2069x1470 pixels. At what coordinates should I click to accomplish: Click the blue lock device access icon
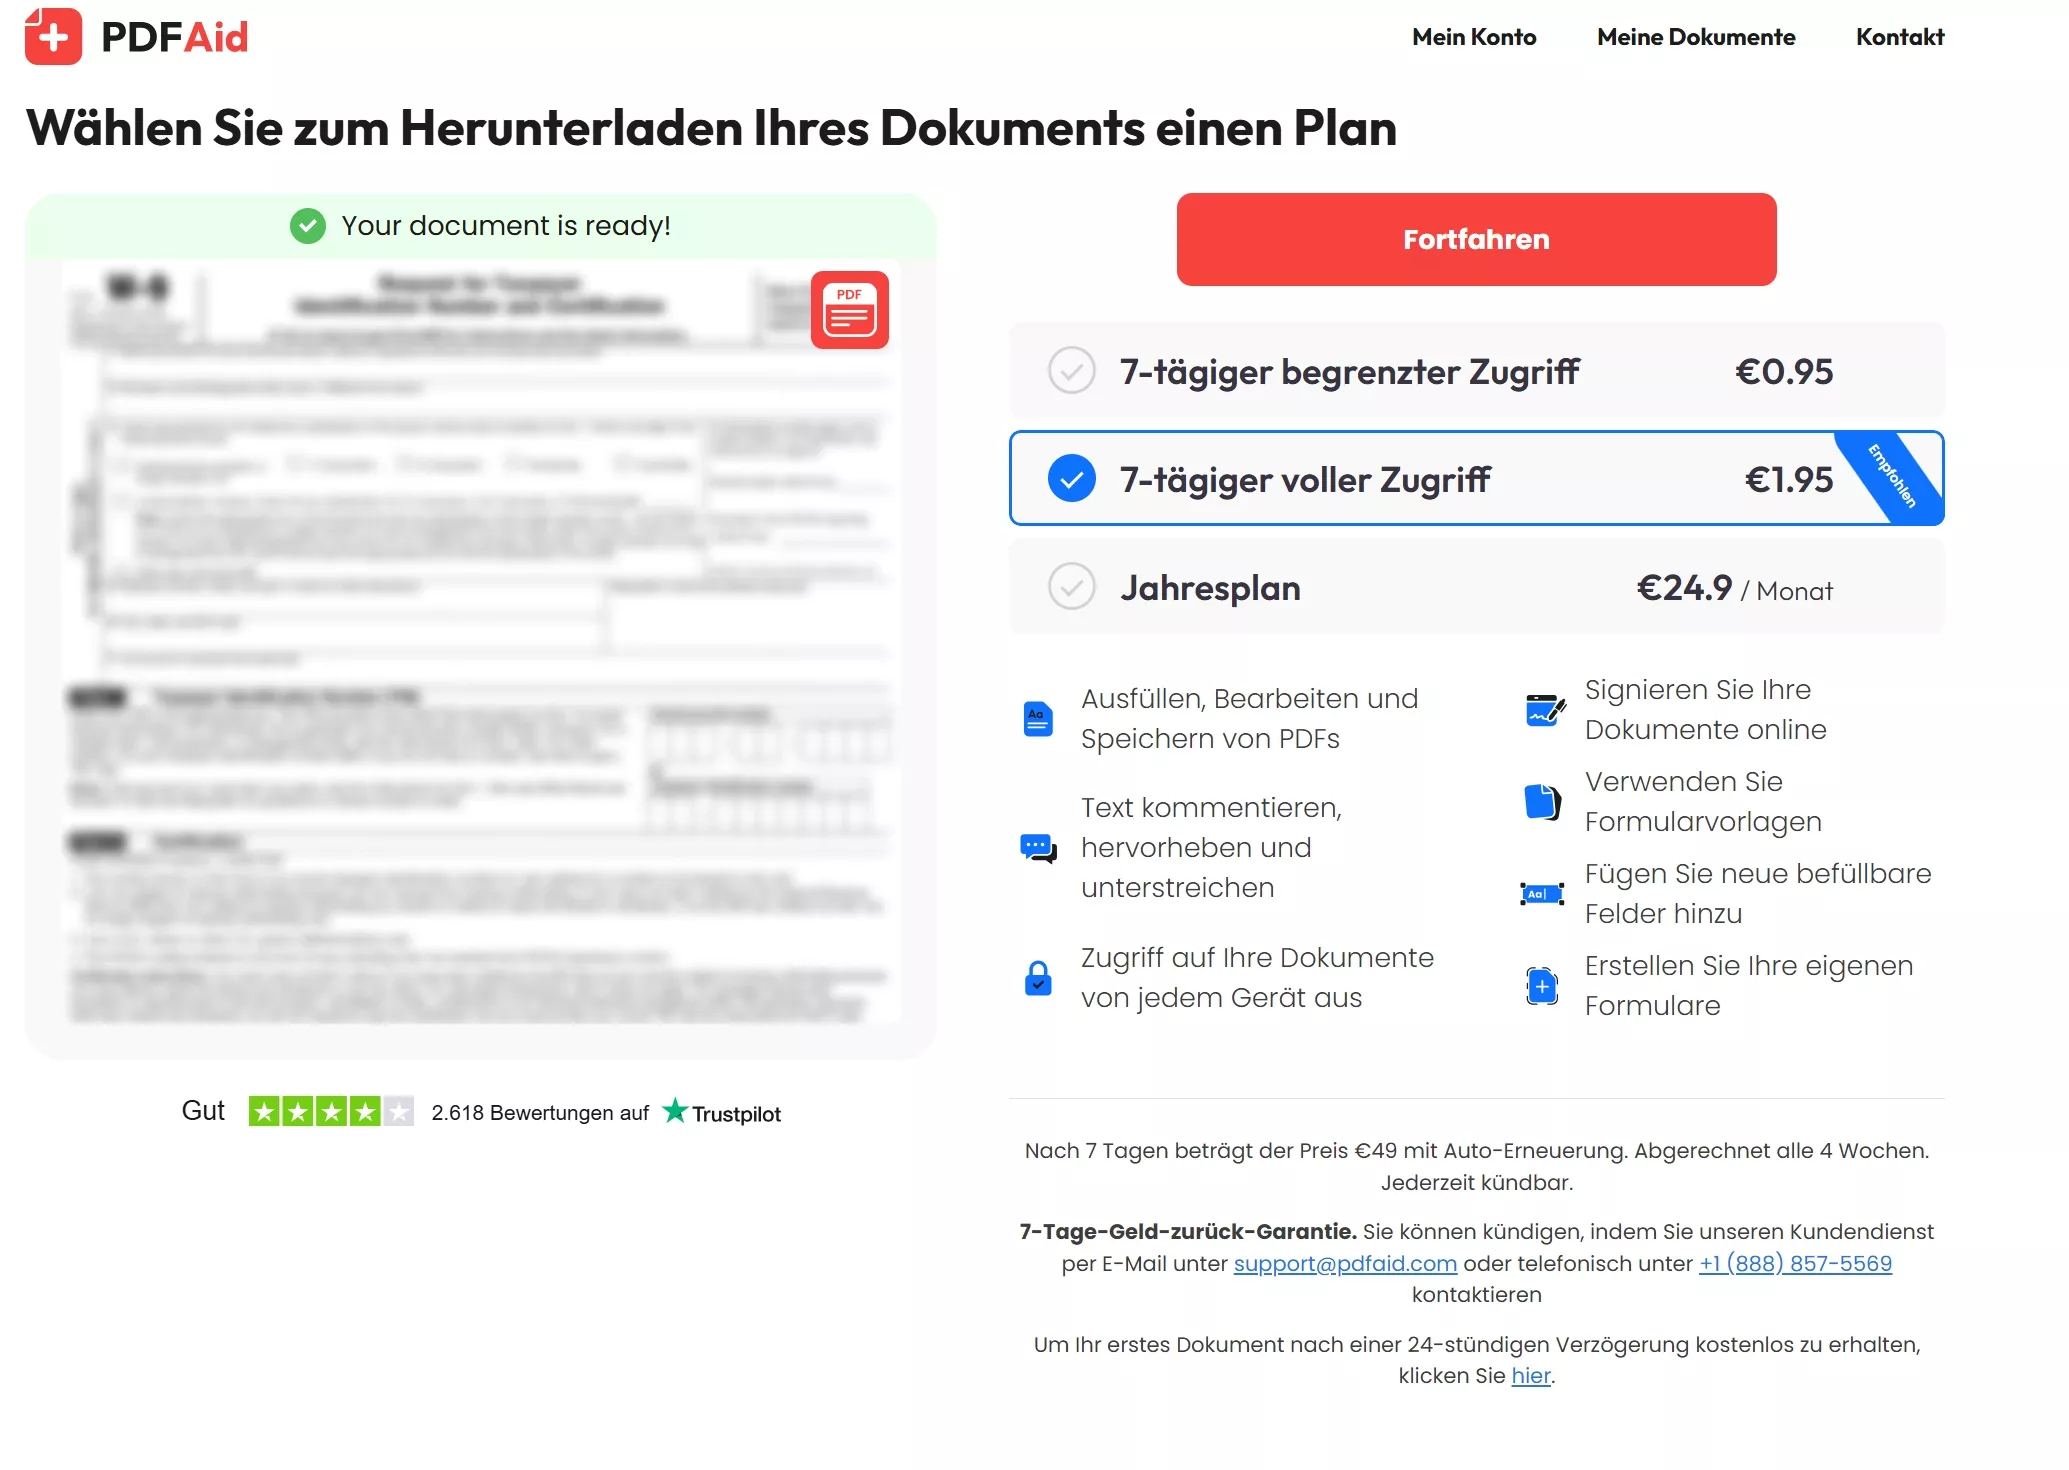[x=1038, y=978]
